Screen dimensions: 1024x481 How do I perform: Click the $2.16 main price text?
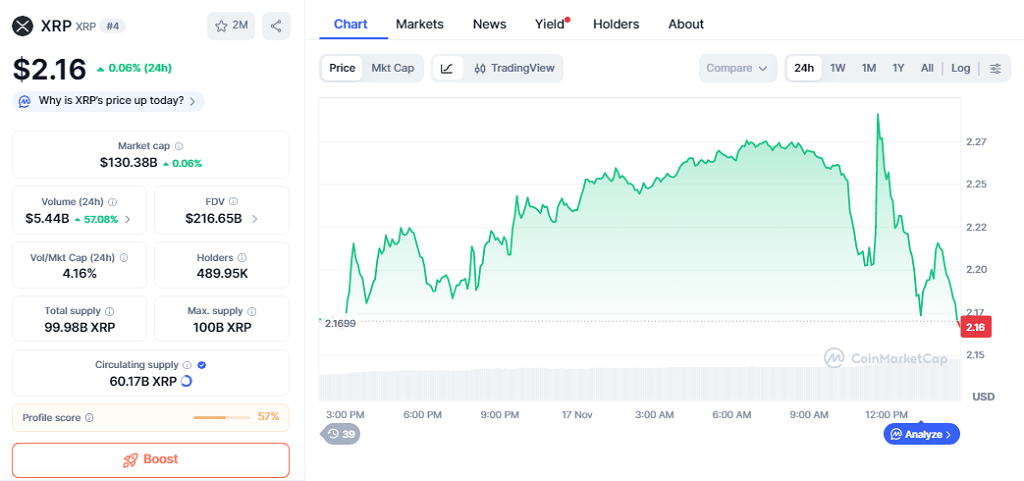coord(50,69)
